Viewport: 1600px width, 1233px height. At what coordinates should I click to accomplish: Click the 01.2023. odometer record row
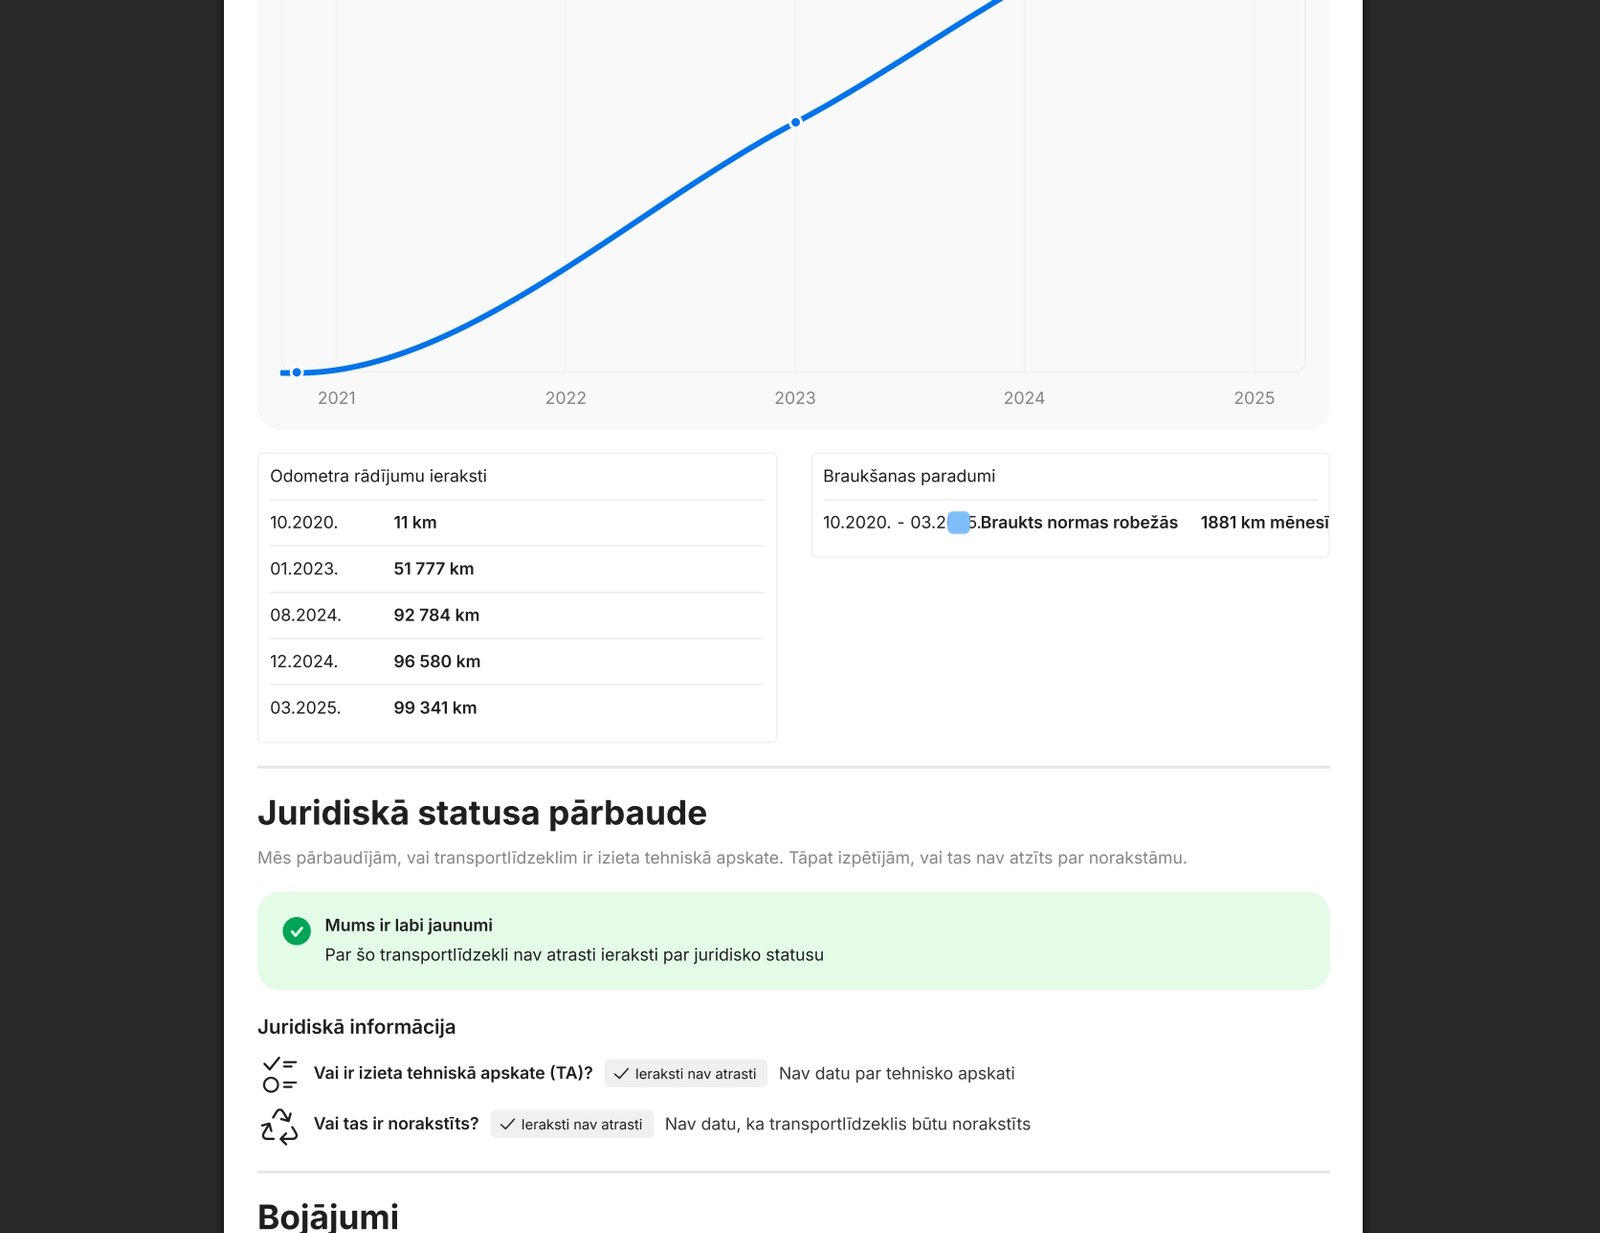pos(516,569)
